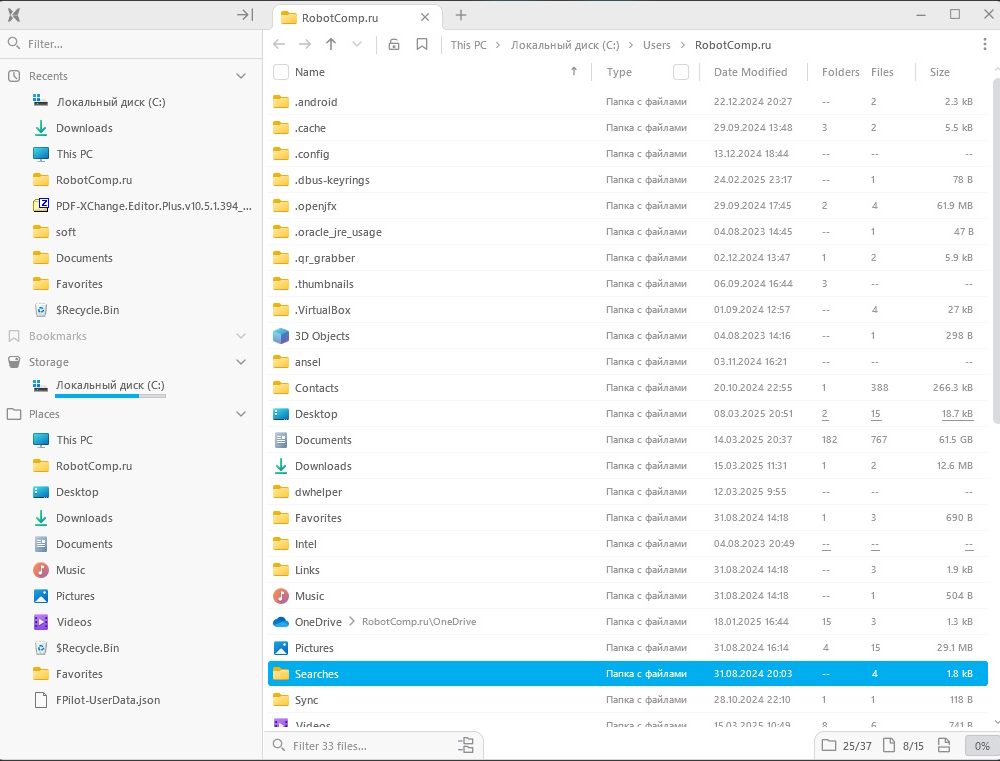This screenshot has height=761, width=1000.
Task: Jump to This PC in the breadcrumb
Action: tap(468, 45)
